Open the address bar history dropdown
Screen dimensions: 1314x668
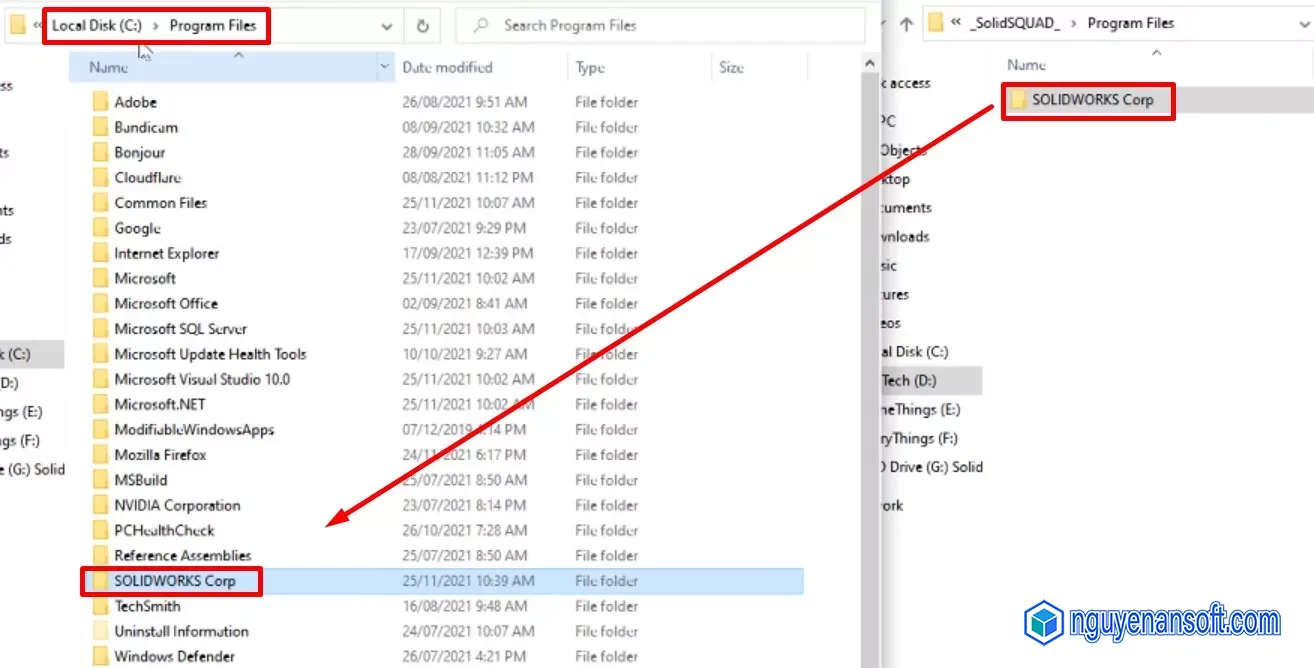coord(388,25)
